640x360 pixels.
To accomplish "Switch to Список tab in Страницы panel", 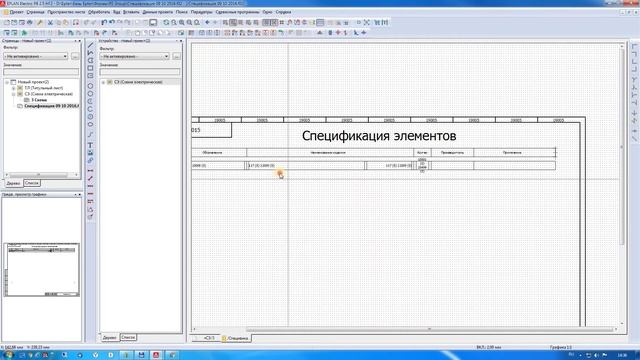I will pos(31,183).
